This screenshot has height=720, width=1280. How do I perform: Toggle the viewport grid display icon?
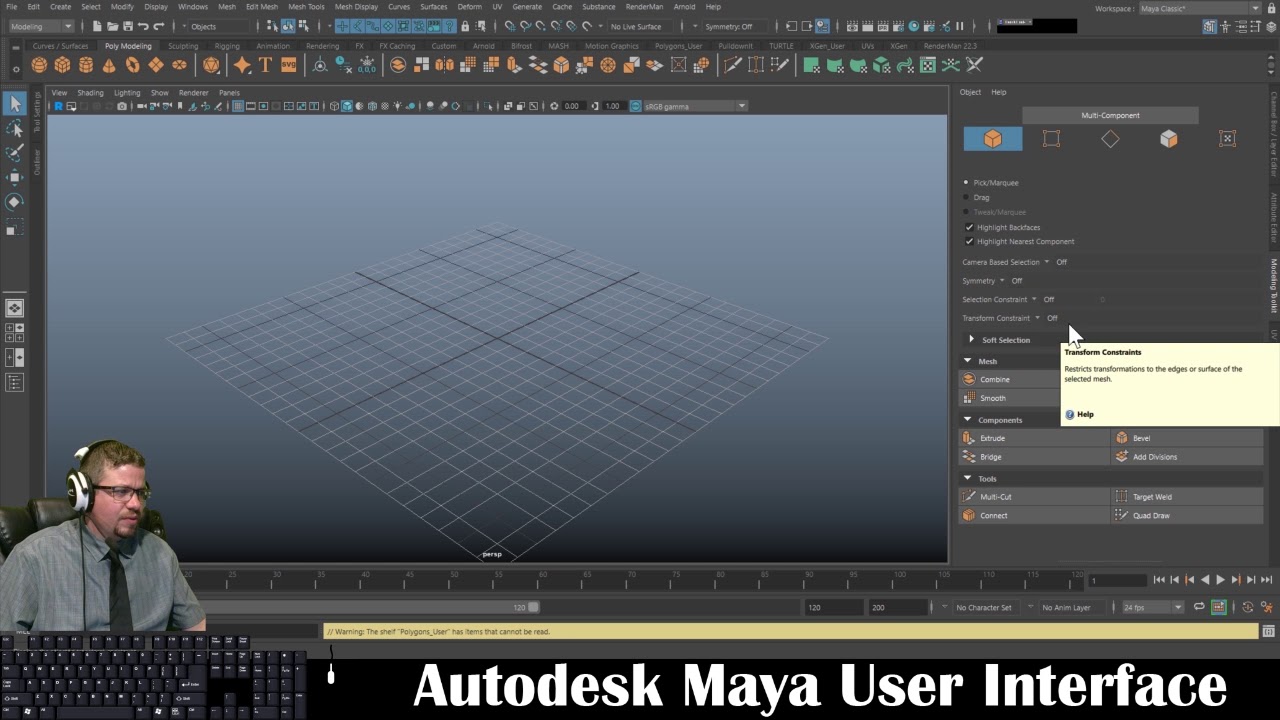(x=238, y=106)
